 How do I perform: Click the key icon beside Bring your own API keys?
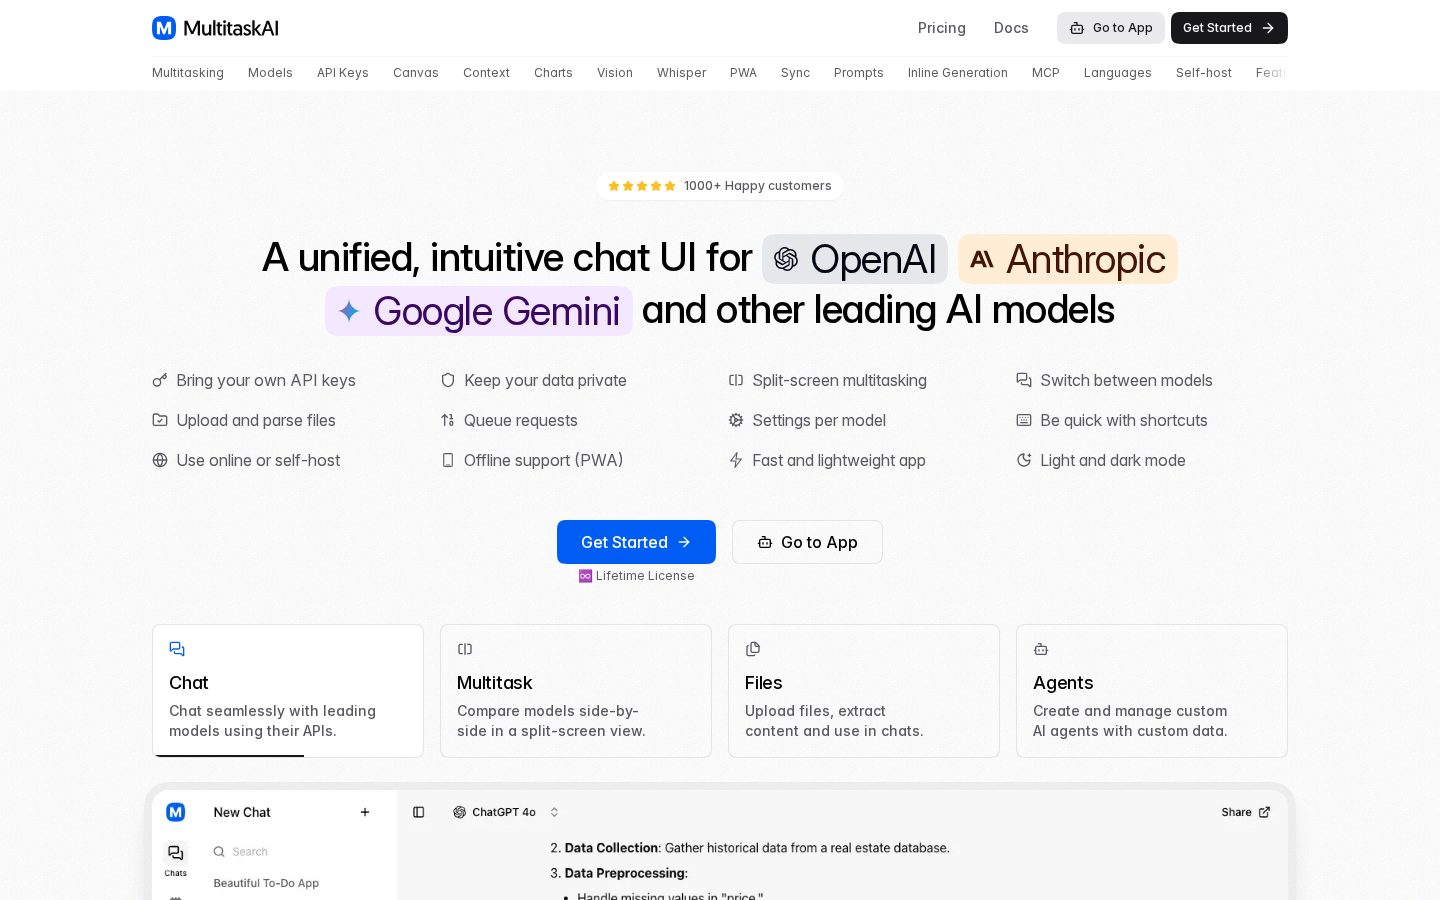pyautogui.click(x=160, y=380)
